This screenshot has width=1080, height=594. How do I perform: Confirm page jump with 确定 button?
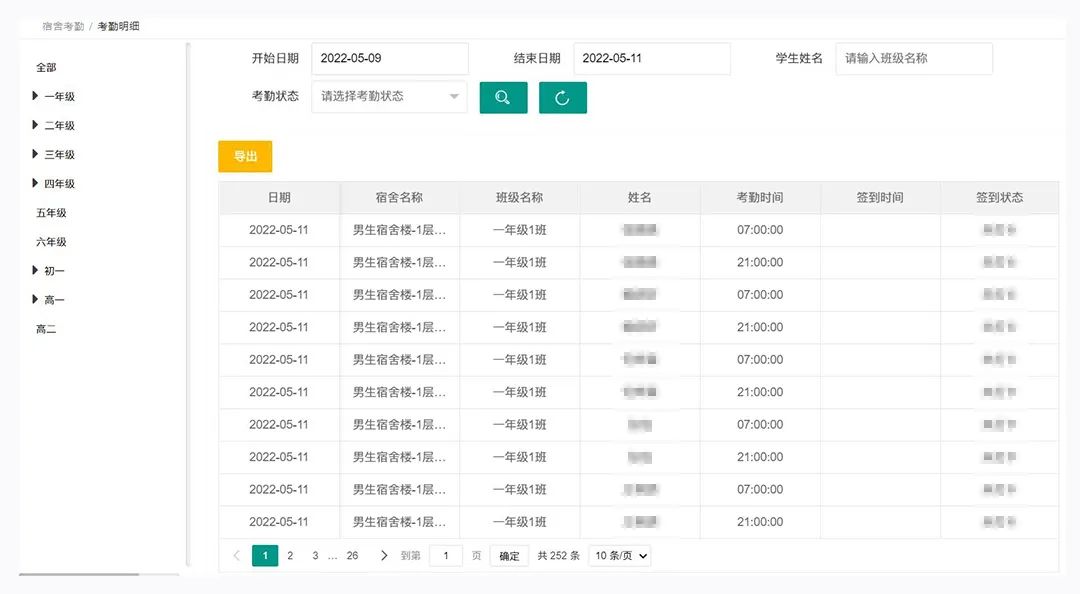[x=509, y=556]
